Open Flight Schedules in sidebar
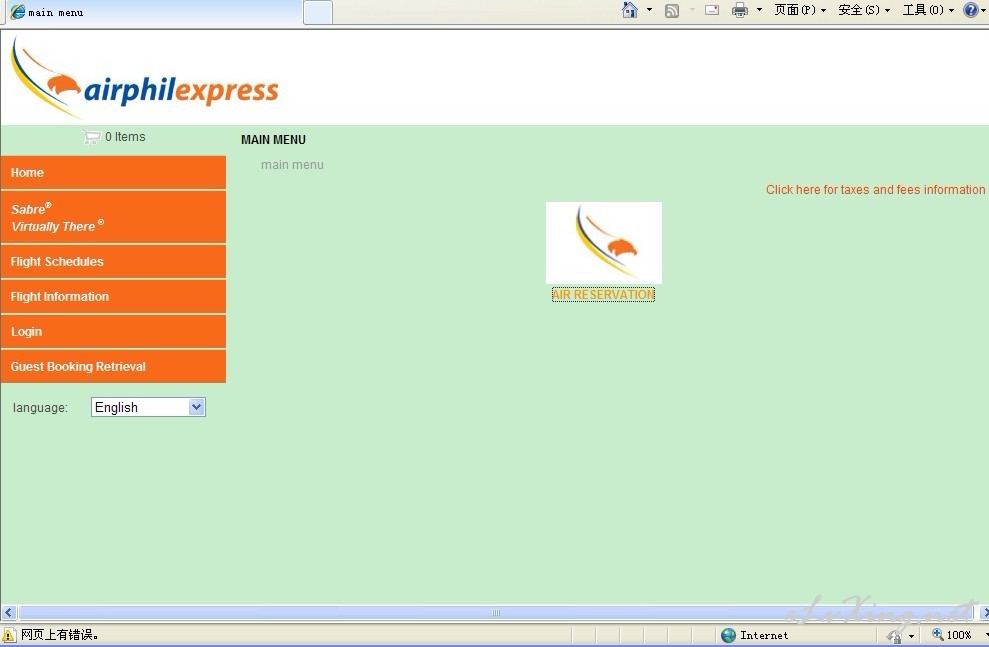The image size is (989, 647). (114, 262)
